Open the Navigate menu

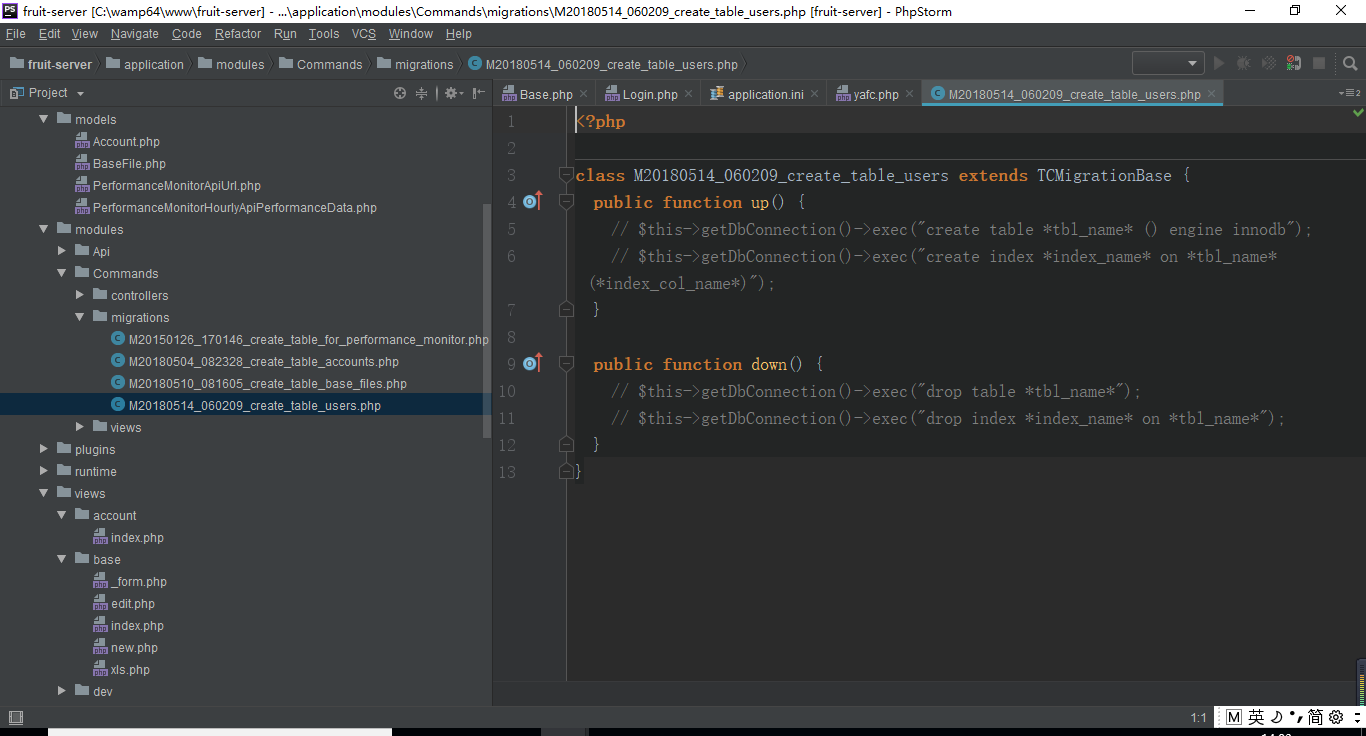134,34
